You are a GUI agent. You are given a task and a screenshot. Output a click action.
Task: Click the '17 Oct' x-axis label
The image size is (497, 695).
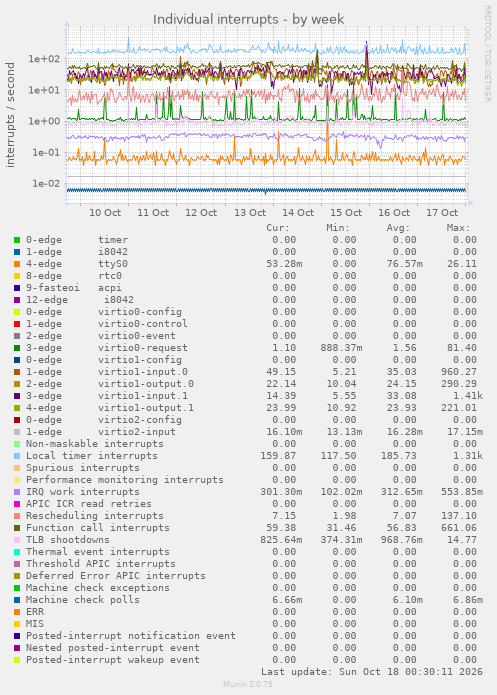coord(442,213)
